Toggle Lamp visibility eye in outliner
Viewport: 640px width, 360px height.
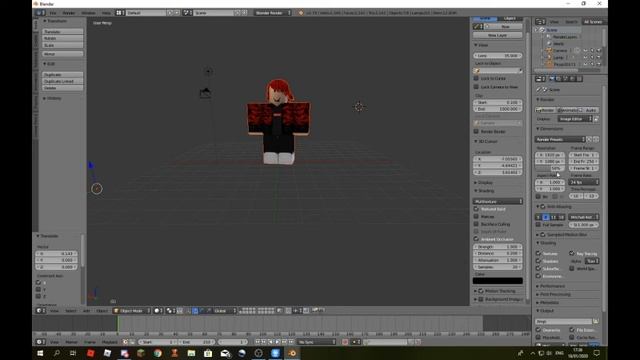pos(585,58)
